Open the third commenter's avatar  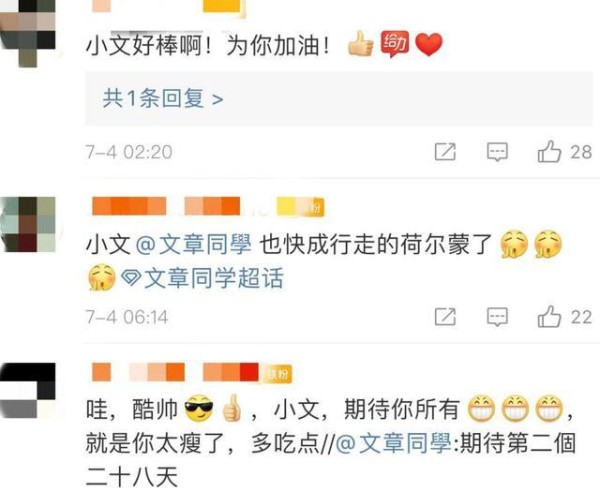point(28,390)
